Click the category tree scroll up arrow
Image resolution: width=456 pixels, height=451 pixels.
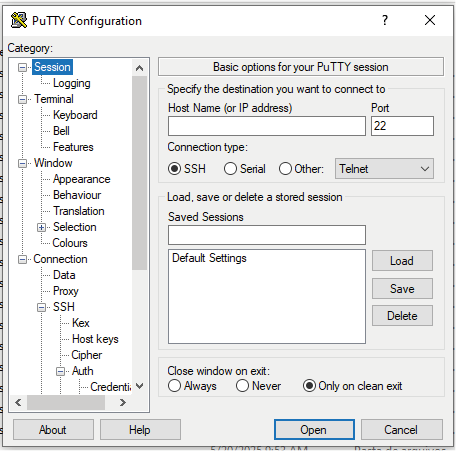coord(139,68)
